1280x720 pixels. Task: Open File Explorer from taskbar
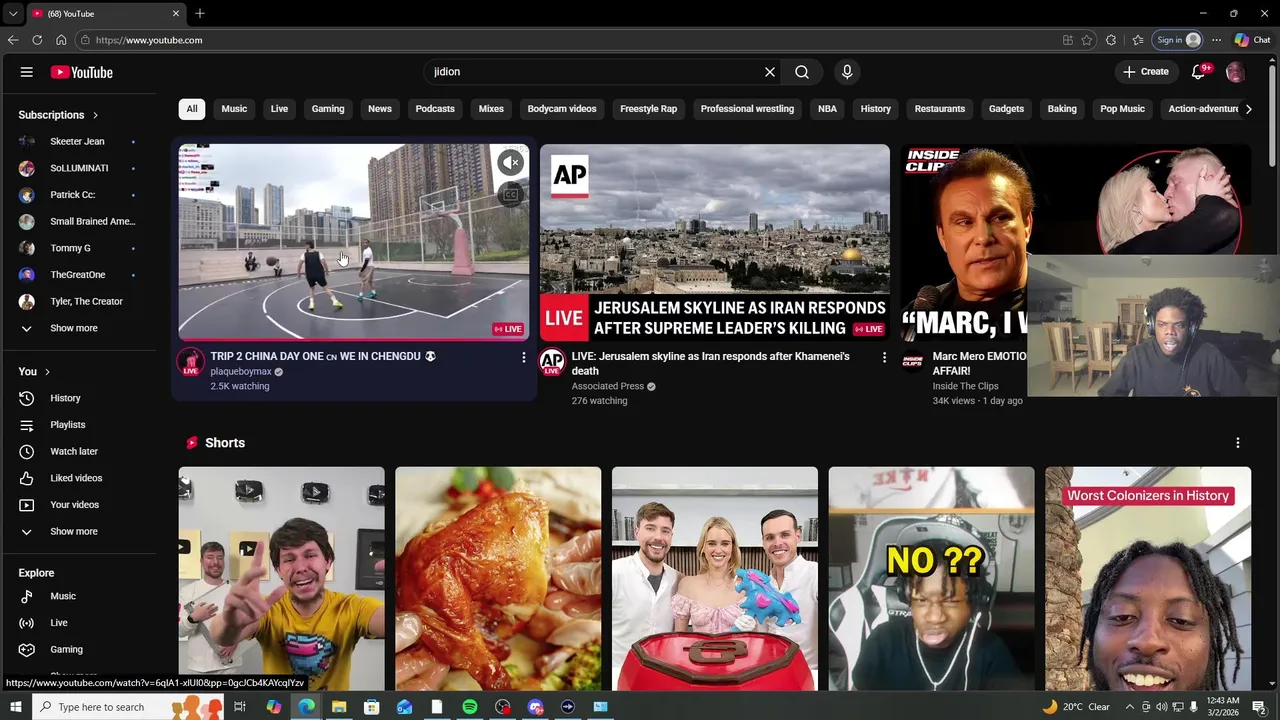339,707
